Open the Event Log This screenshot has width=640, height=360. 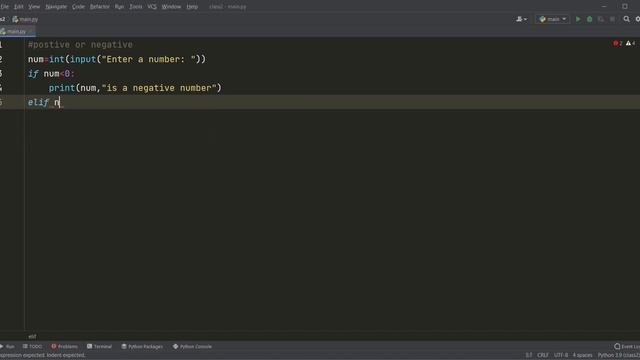coord(627,347)
